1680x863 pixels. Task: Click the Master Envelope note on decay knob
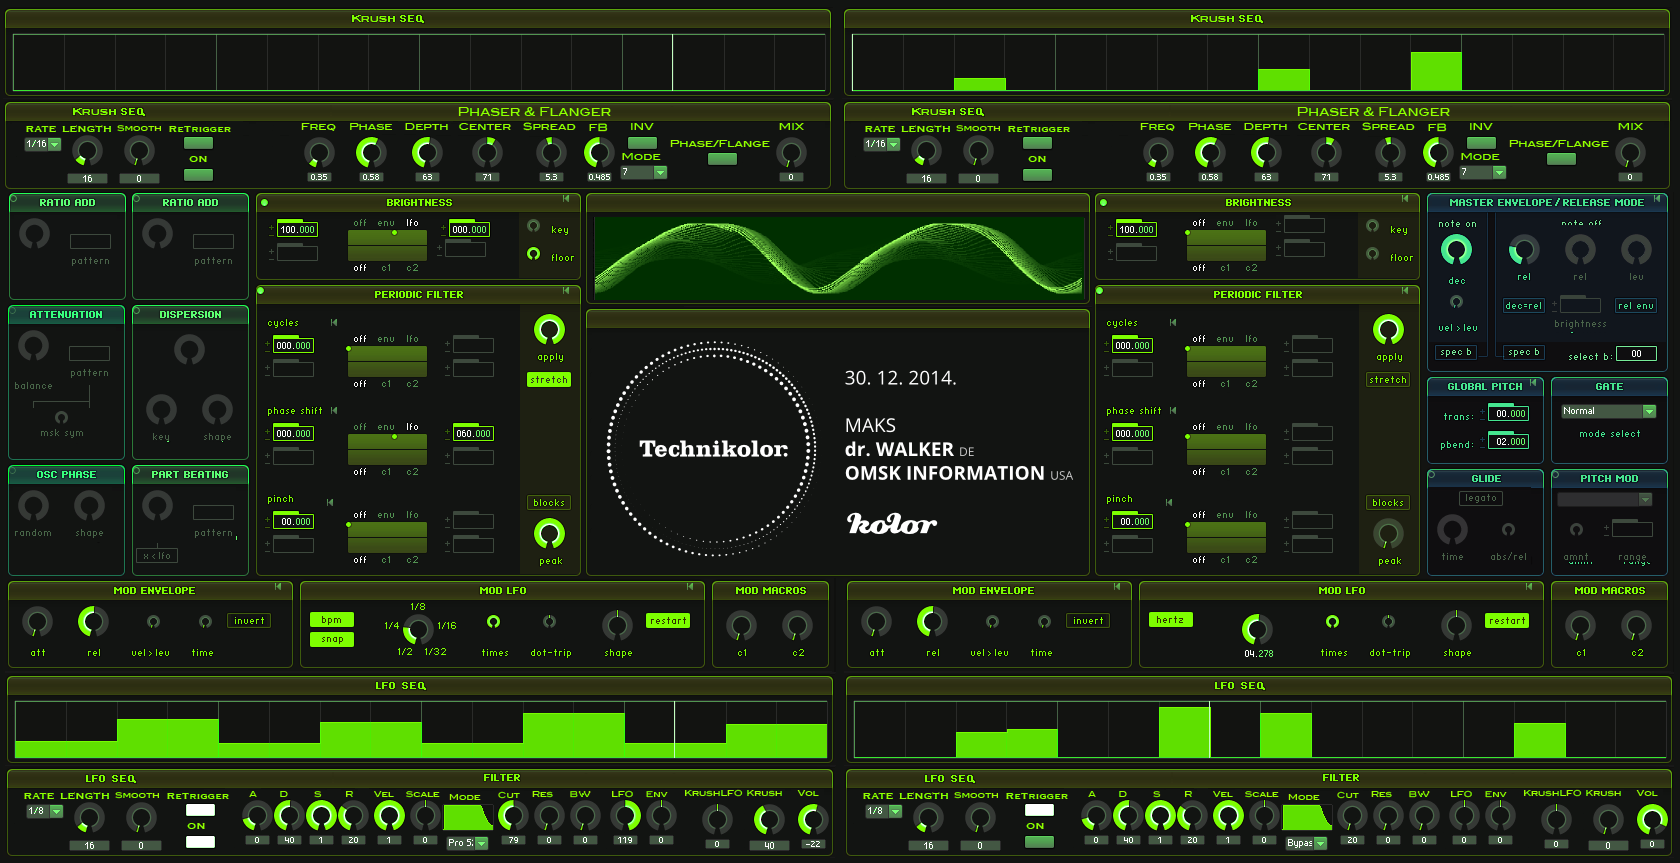(1456, 250)
